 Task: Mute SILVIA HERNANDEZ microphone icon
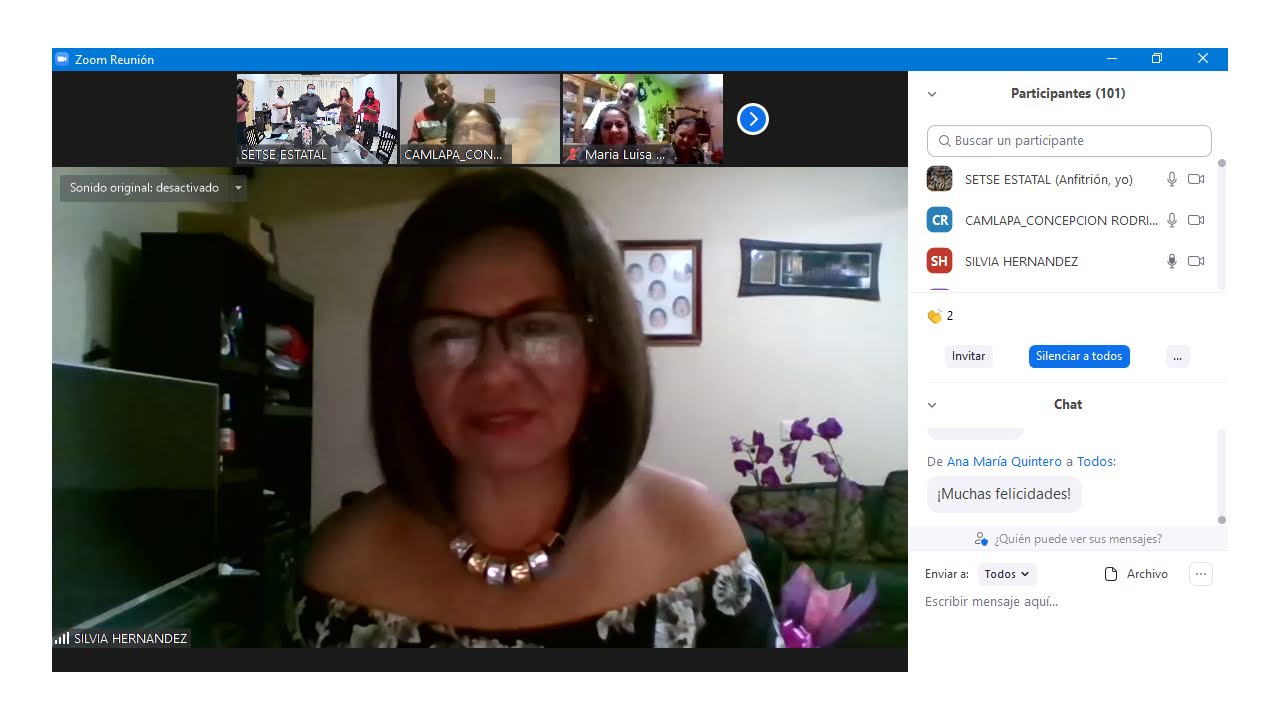[1172, 261]
